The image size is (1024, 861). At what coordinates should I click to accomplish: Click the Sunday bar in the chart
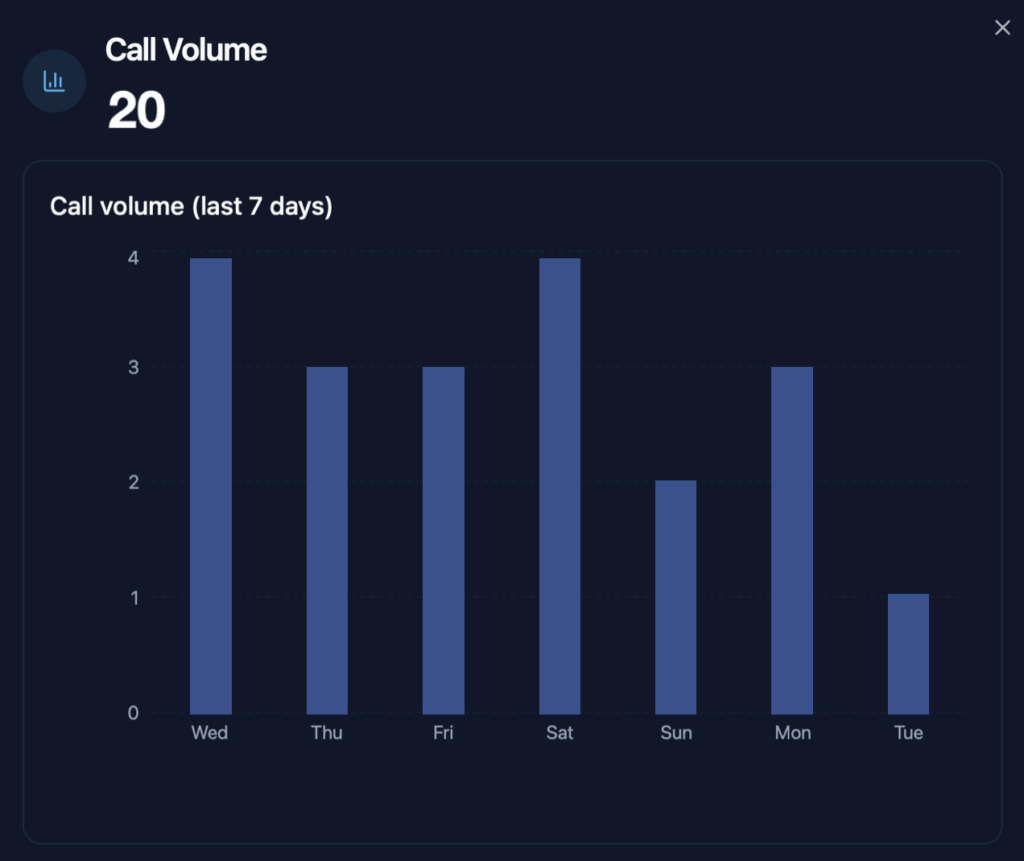[676, 597]
